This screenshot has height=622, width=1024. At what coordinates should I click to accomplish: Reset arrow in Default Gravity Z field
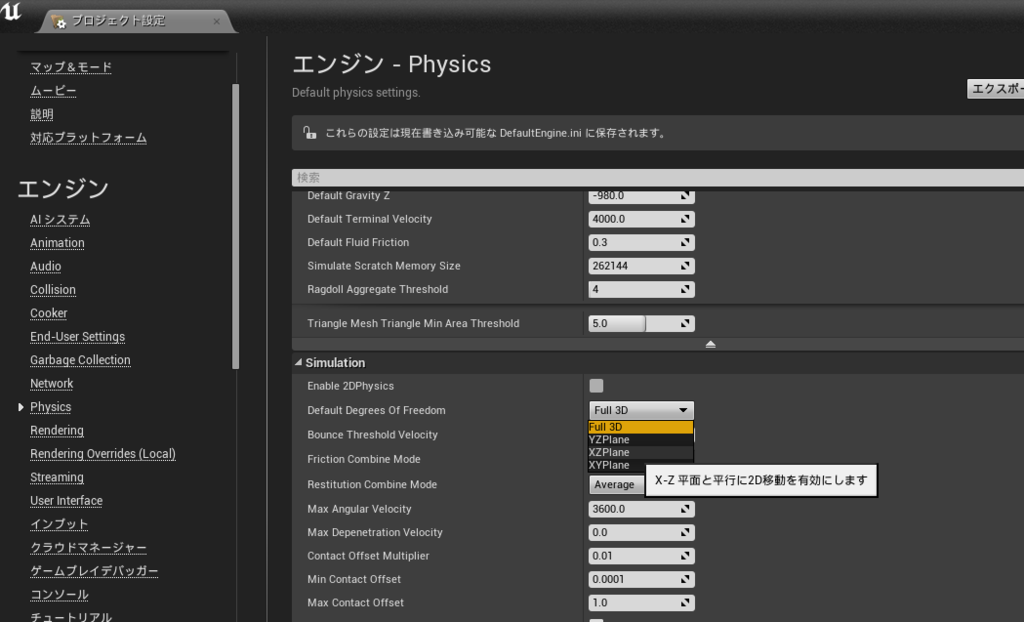click(x=685, y=195)
